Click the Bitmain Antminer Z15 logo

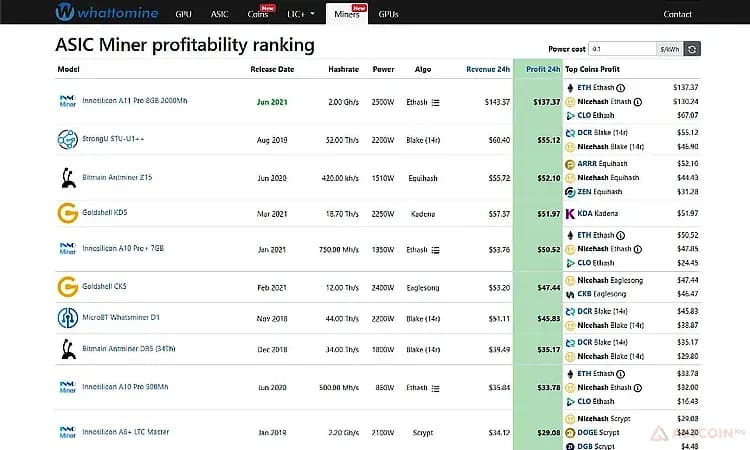tap(68, 177)
